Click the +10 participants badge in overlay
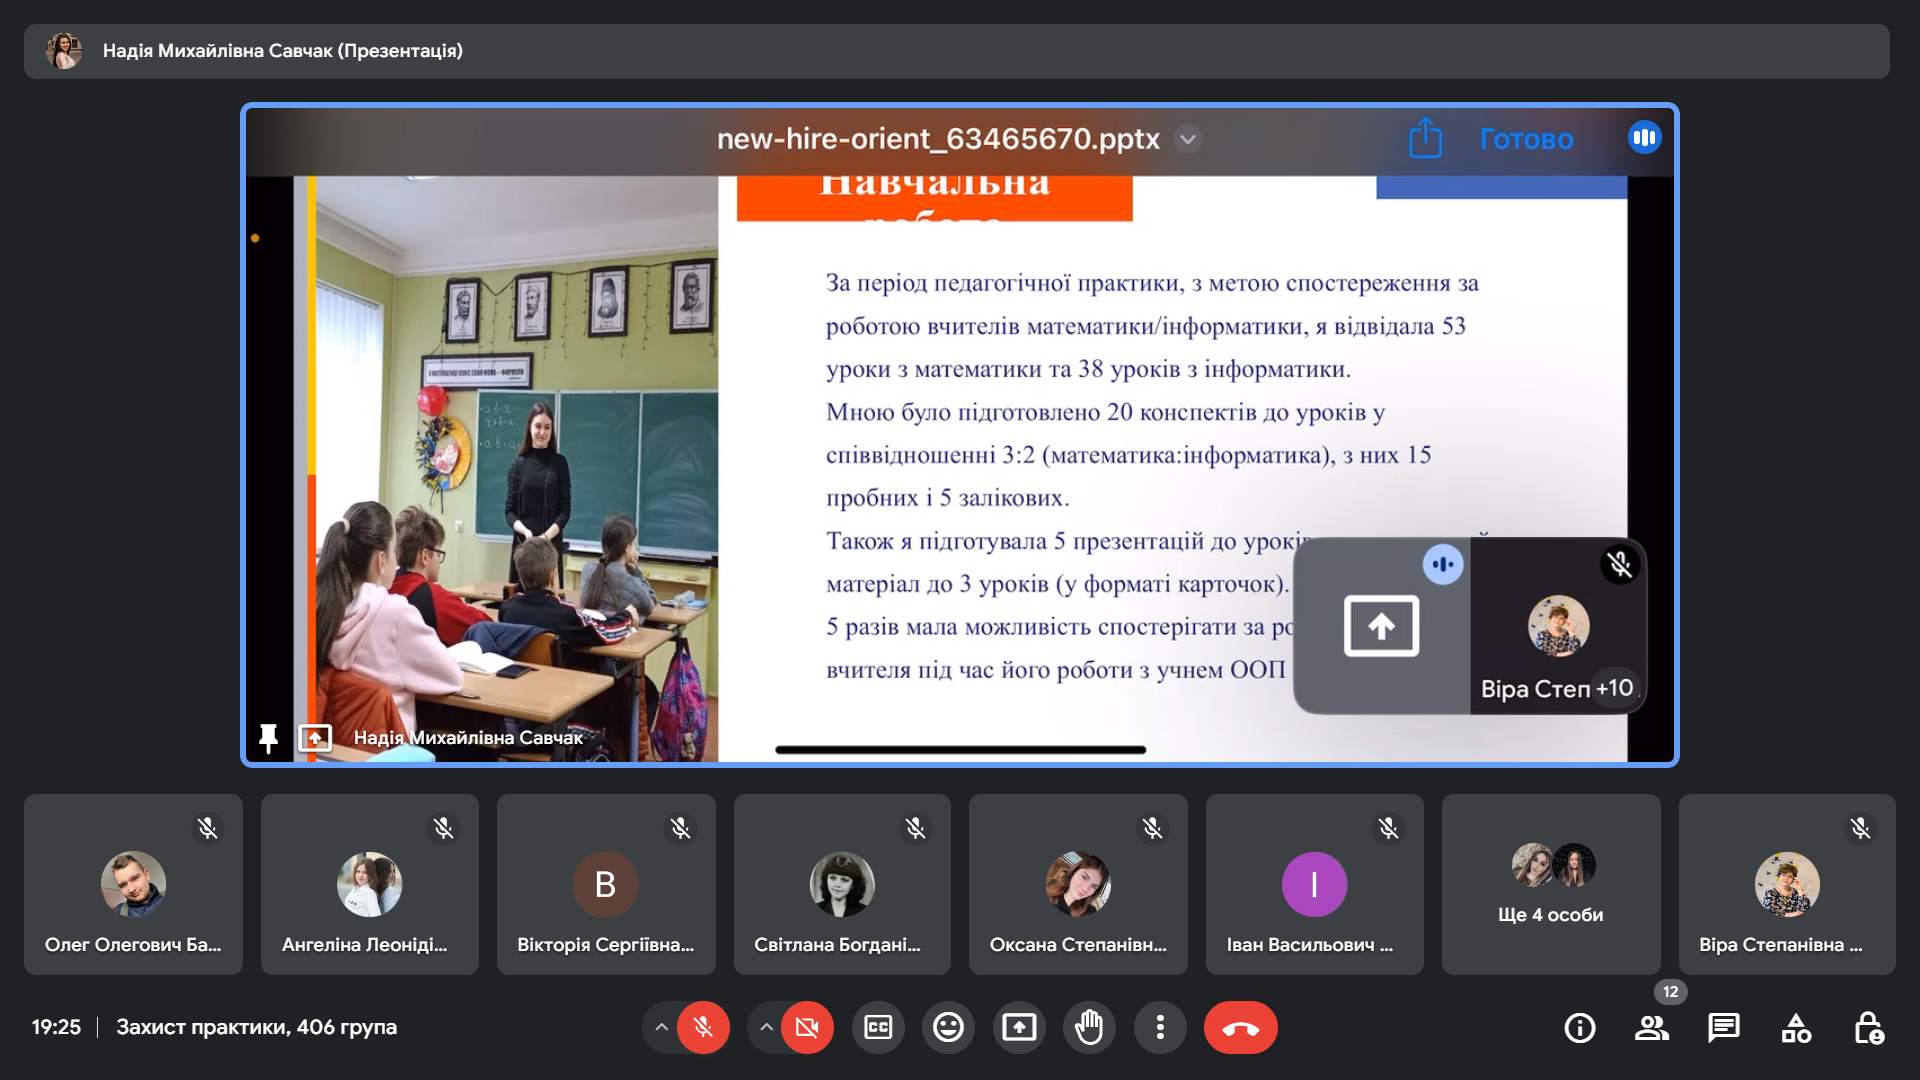Screen dimensions: 1920x1080 (1614, 688)
